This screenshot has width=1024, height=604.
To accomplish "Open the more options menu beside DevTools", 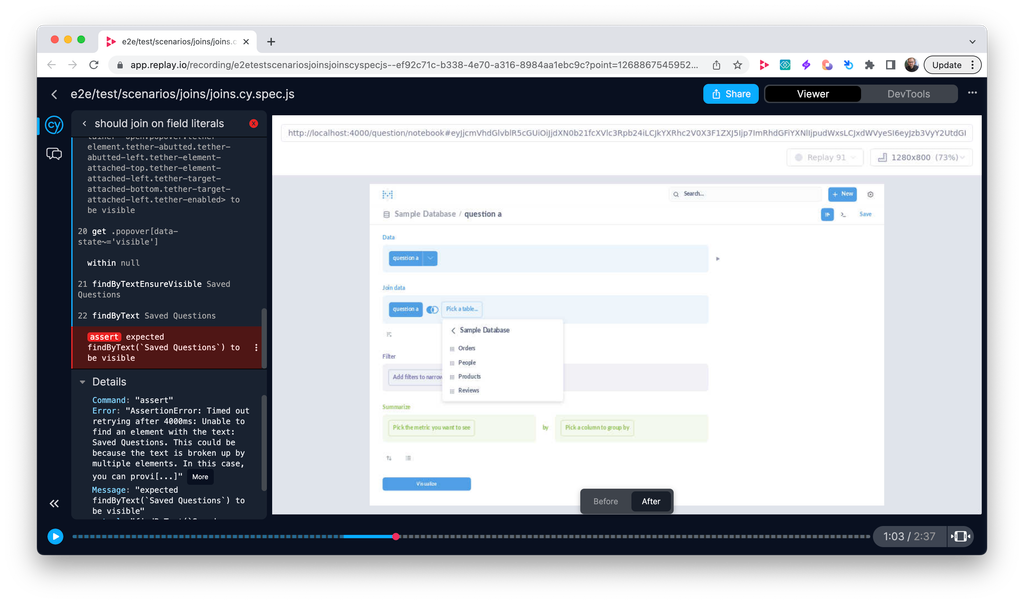I will [x=972, y=93].
